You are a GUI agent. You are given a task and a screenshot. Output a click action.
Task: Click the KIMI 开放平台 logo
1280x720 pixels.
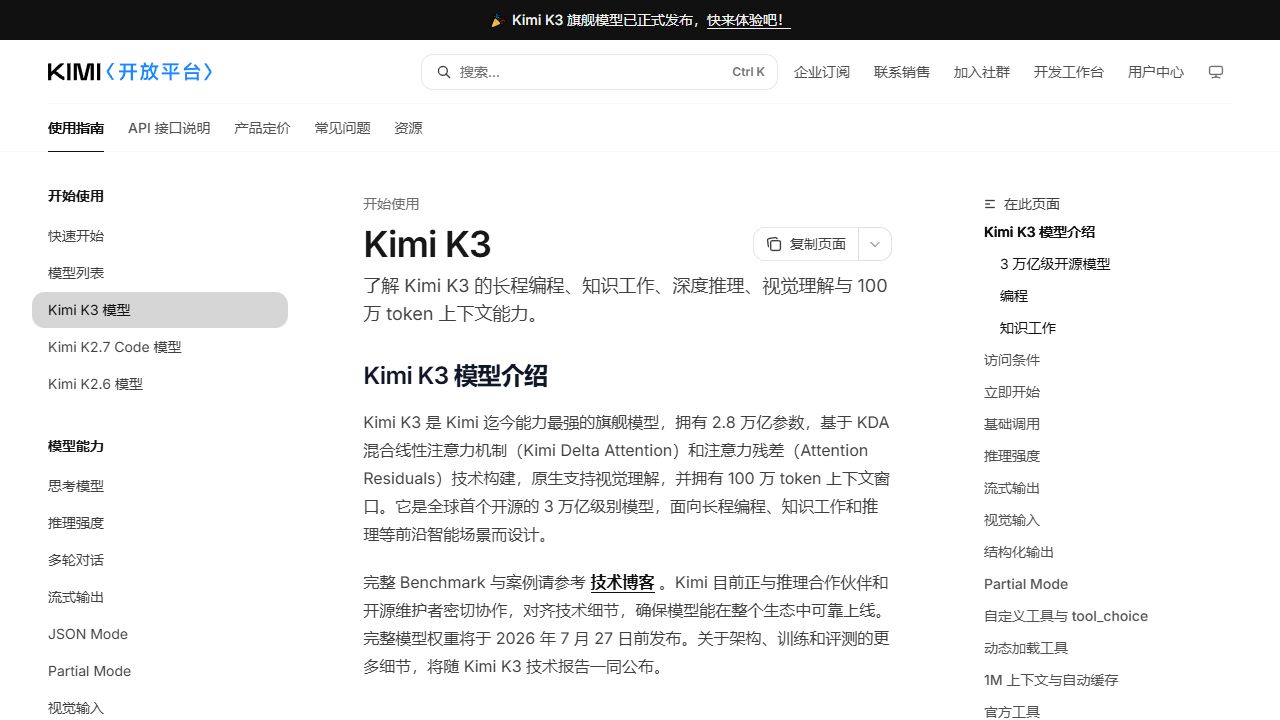(130, 72)
